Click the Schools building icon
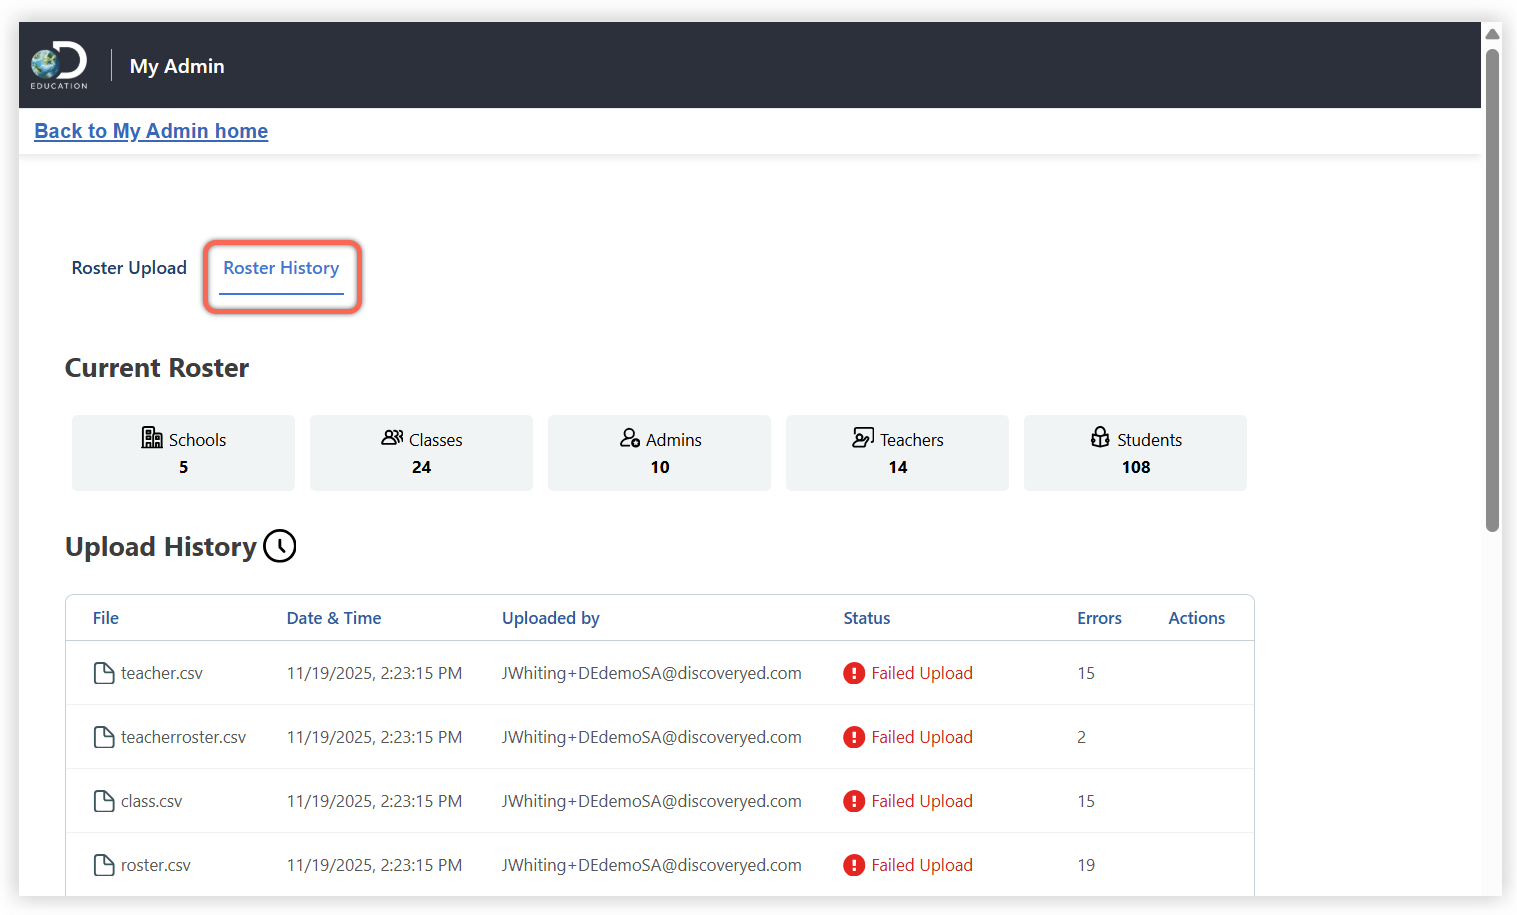The height and width of the screenshot is (915, 1517). tap(152, 438)
